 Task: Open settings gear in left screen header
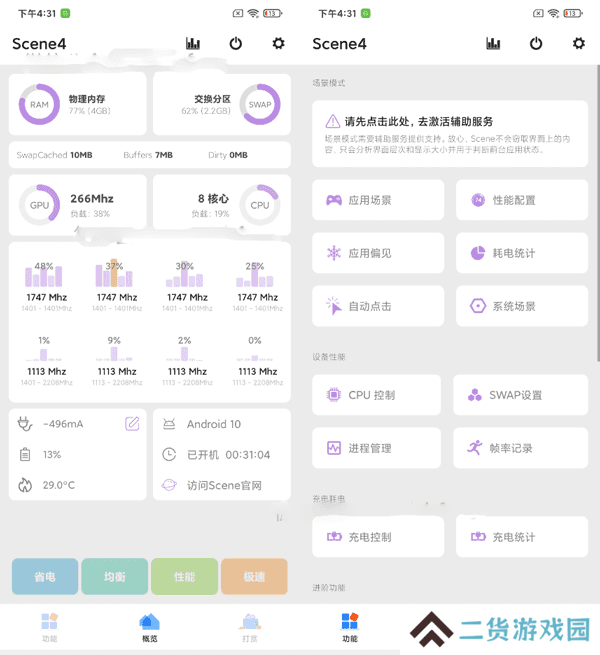pyautogui.click(x=278, y=43)
